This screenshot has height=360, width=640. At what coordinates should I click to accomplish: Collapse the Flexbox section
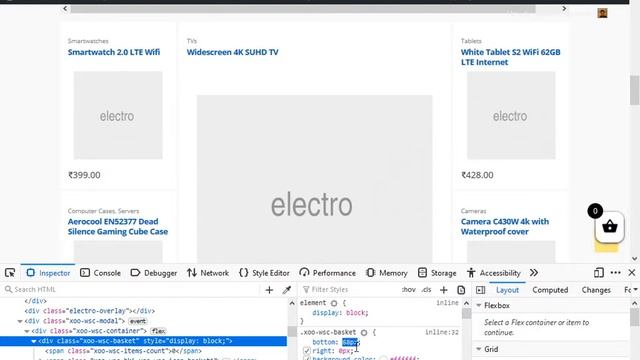[479, 305]
